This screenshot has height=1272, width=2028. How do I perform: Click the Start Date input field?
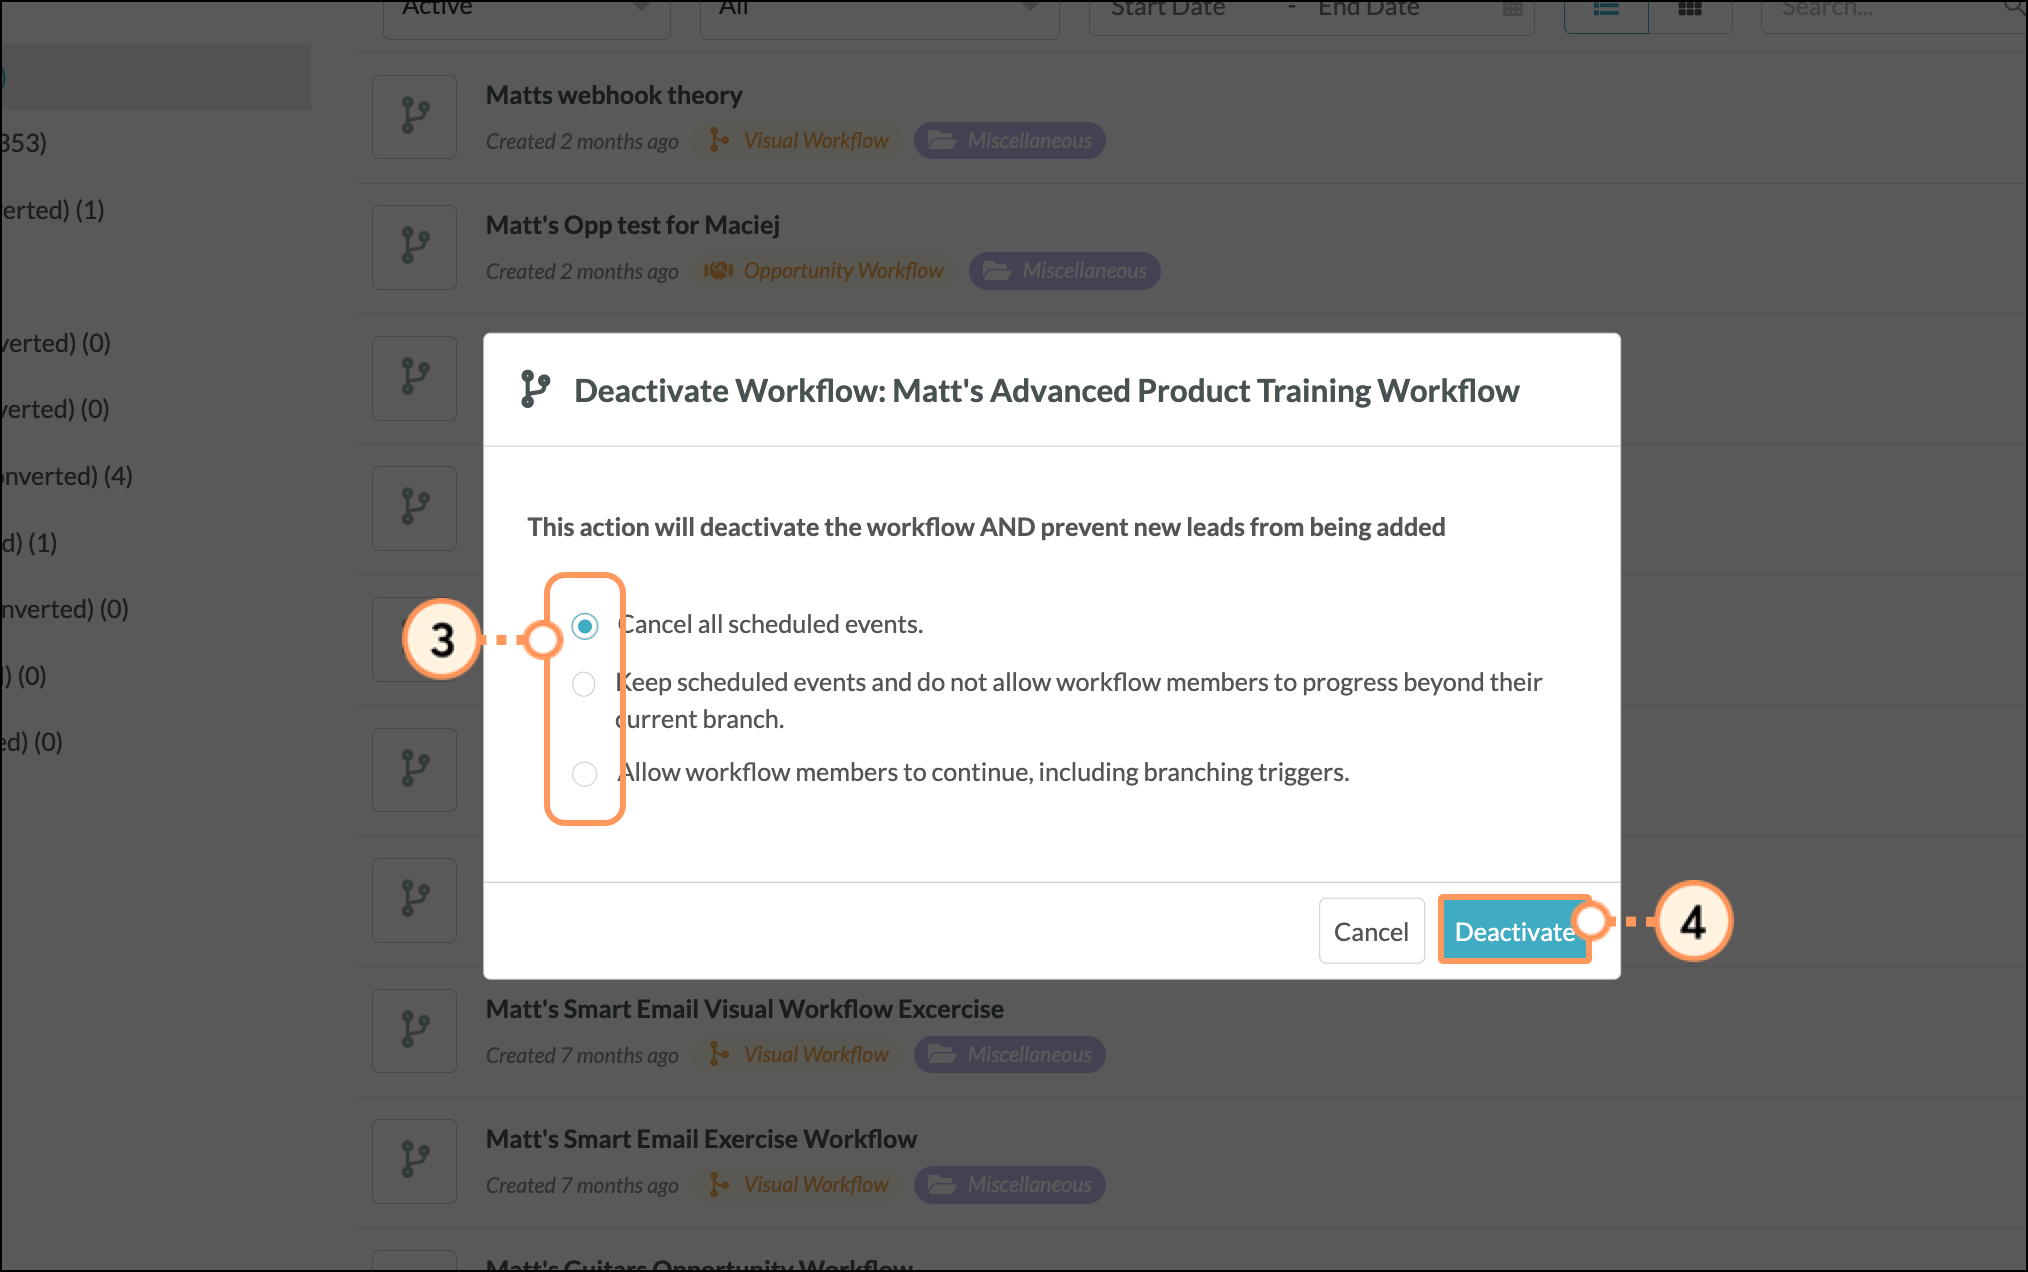point(1180,9)
